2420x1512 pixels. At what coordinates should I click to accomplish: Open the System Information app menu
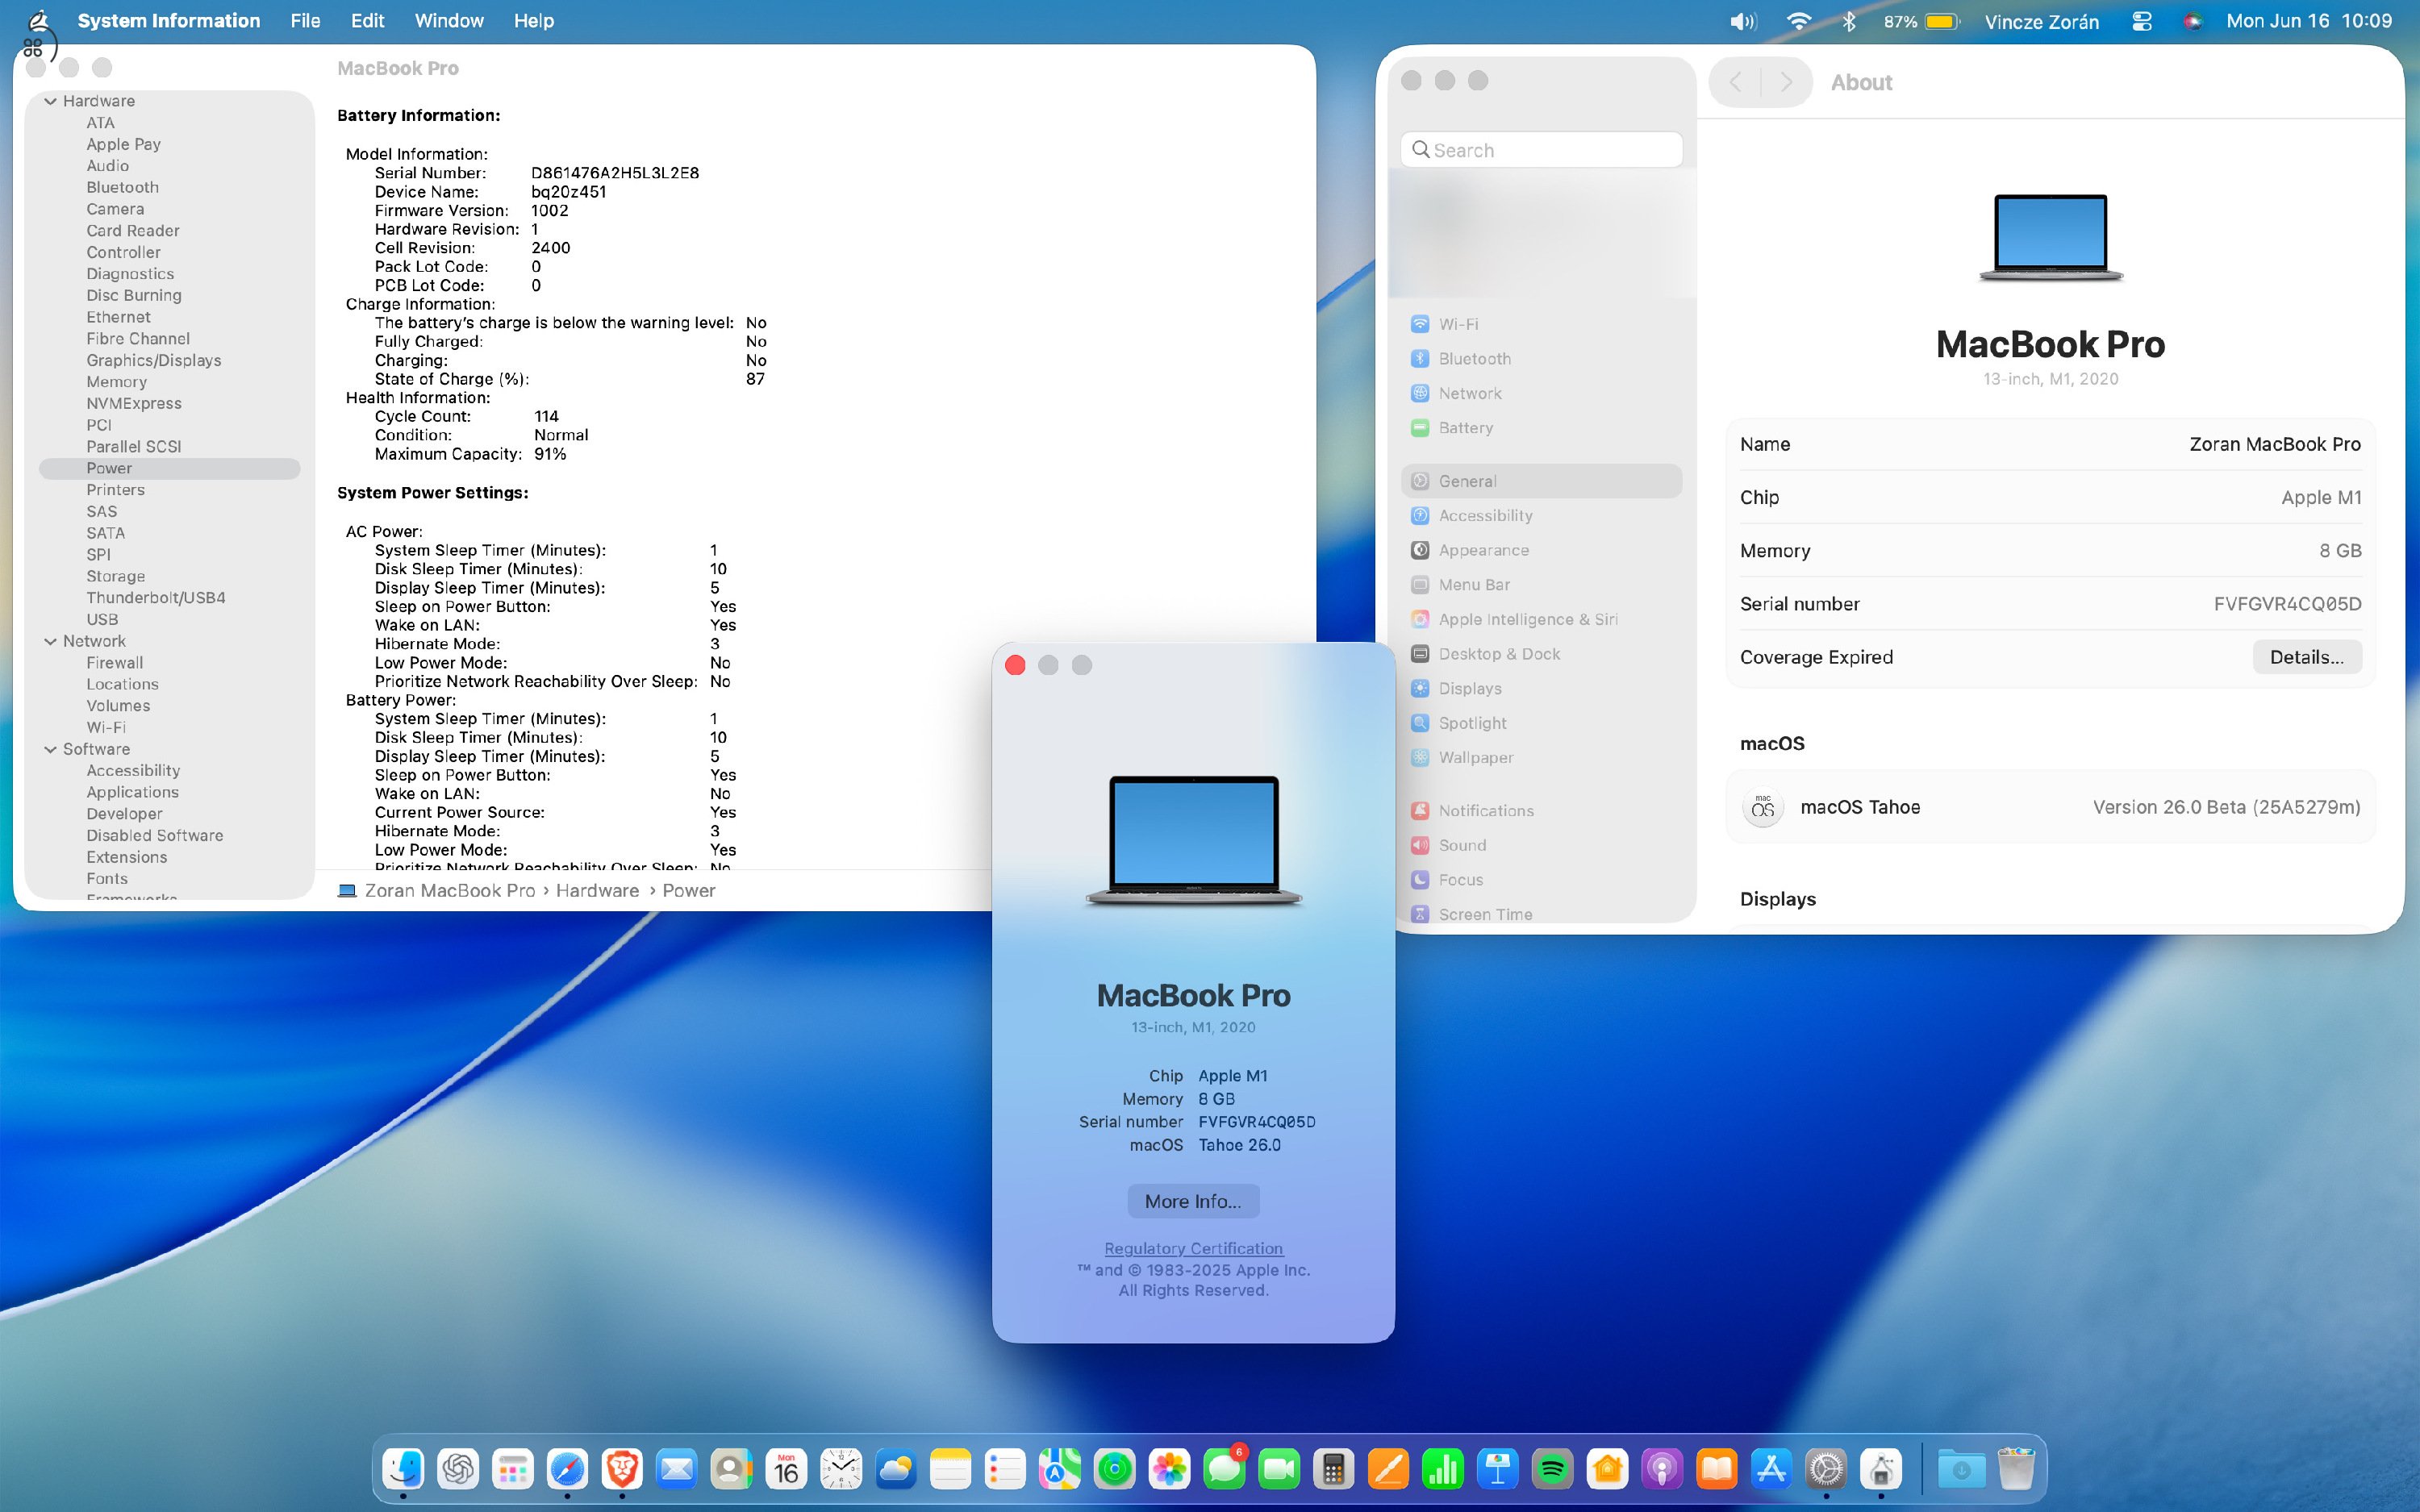(169, 21)
